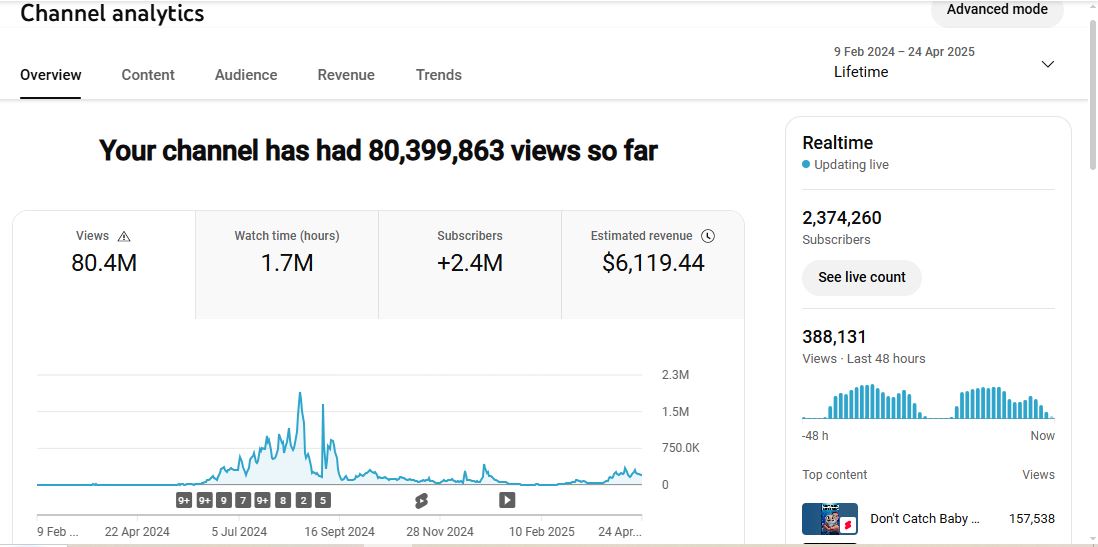Open the Audience tab
The height and width of the screenshot is (547, 1098).
coord(246,75)
